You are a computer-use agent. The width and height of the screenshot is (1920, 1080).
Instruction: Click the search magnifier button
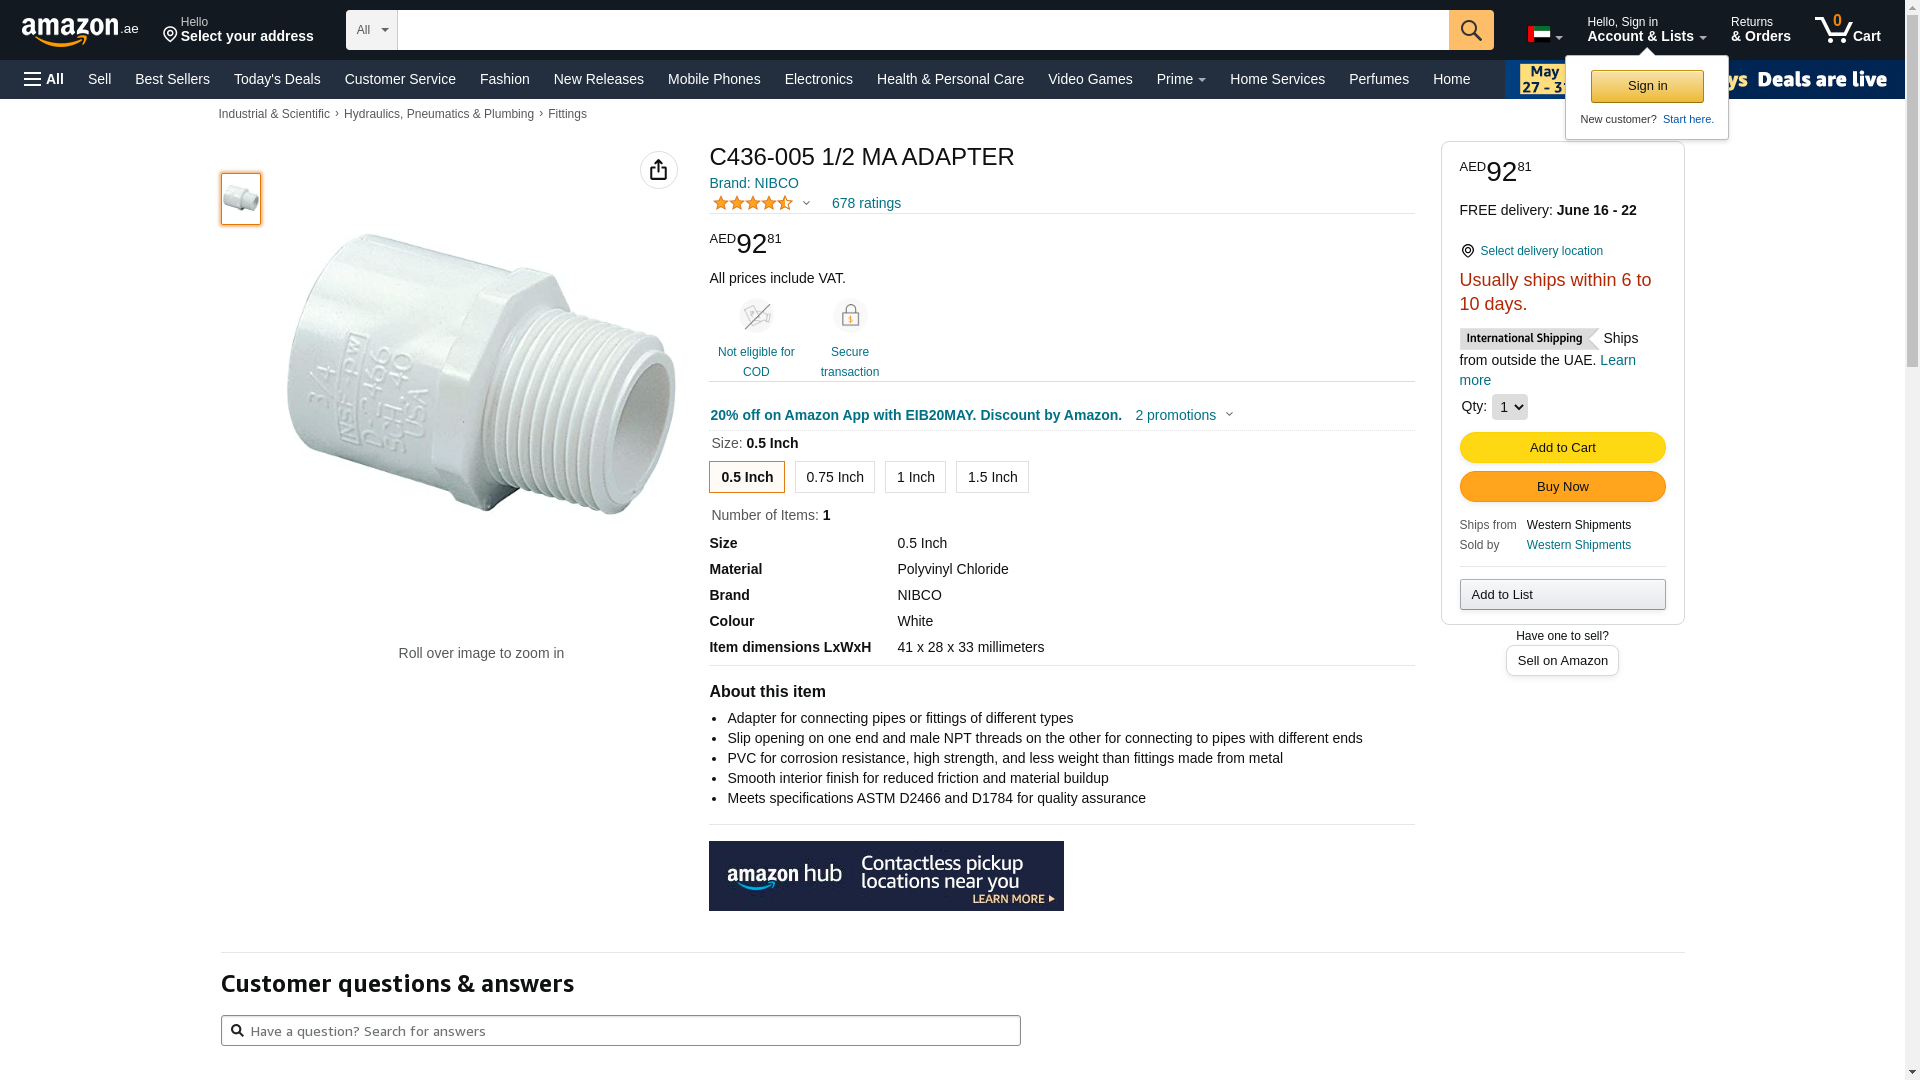[x=1471, y=30]
